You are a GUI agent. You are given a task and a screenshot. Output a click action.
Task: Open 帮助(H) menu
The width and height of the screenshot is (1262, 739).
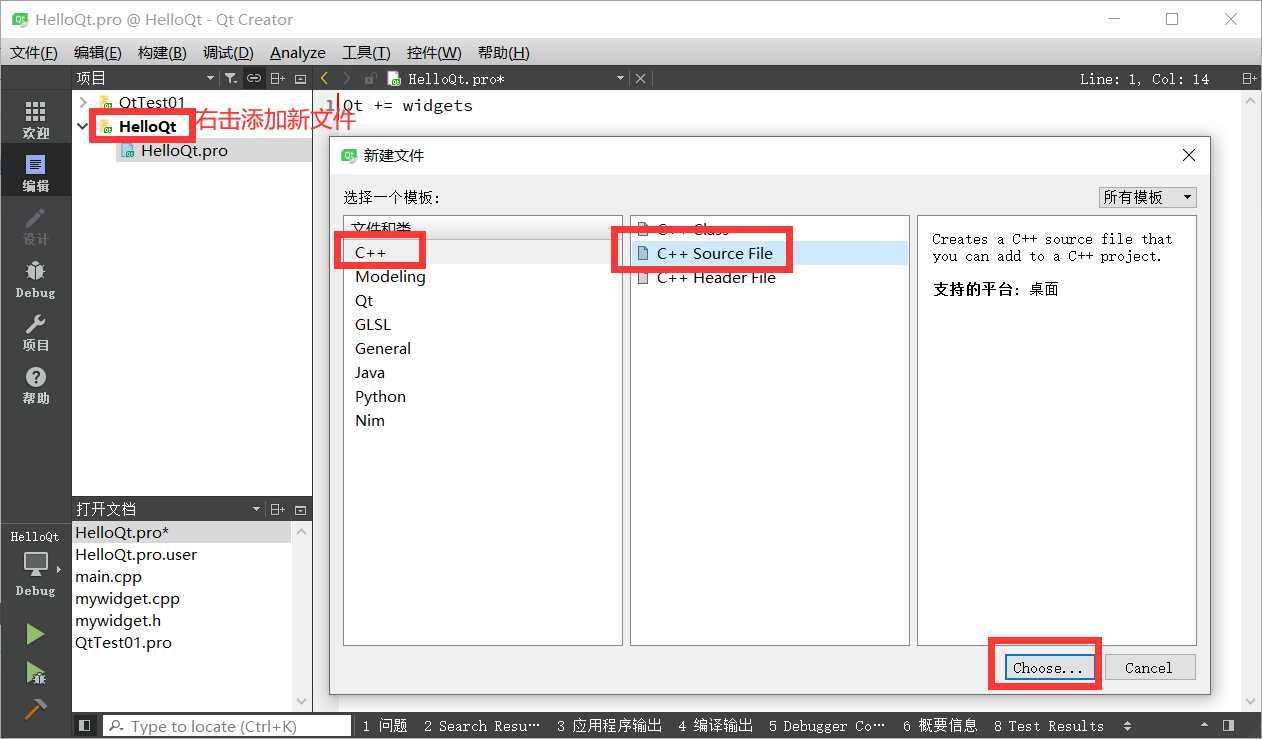(503, 52)
